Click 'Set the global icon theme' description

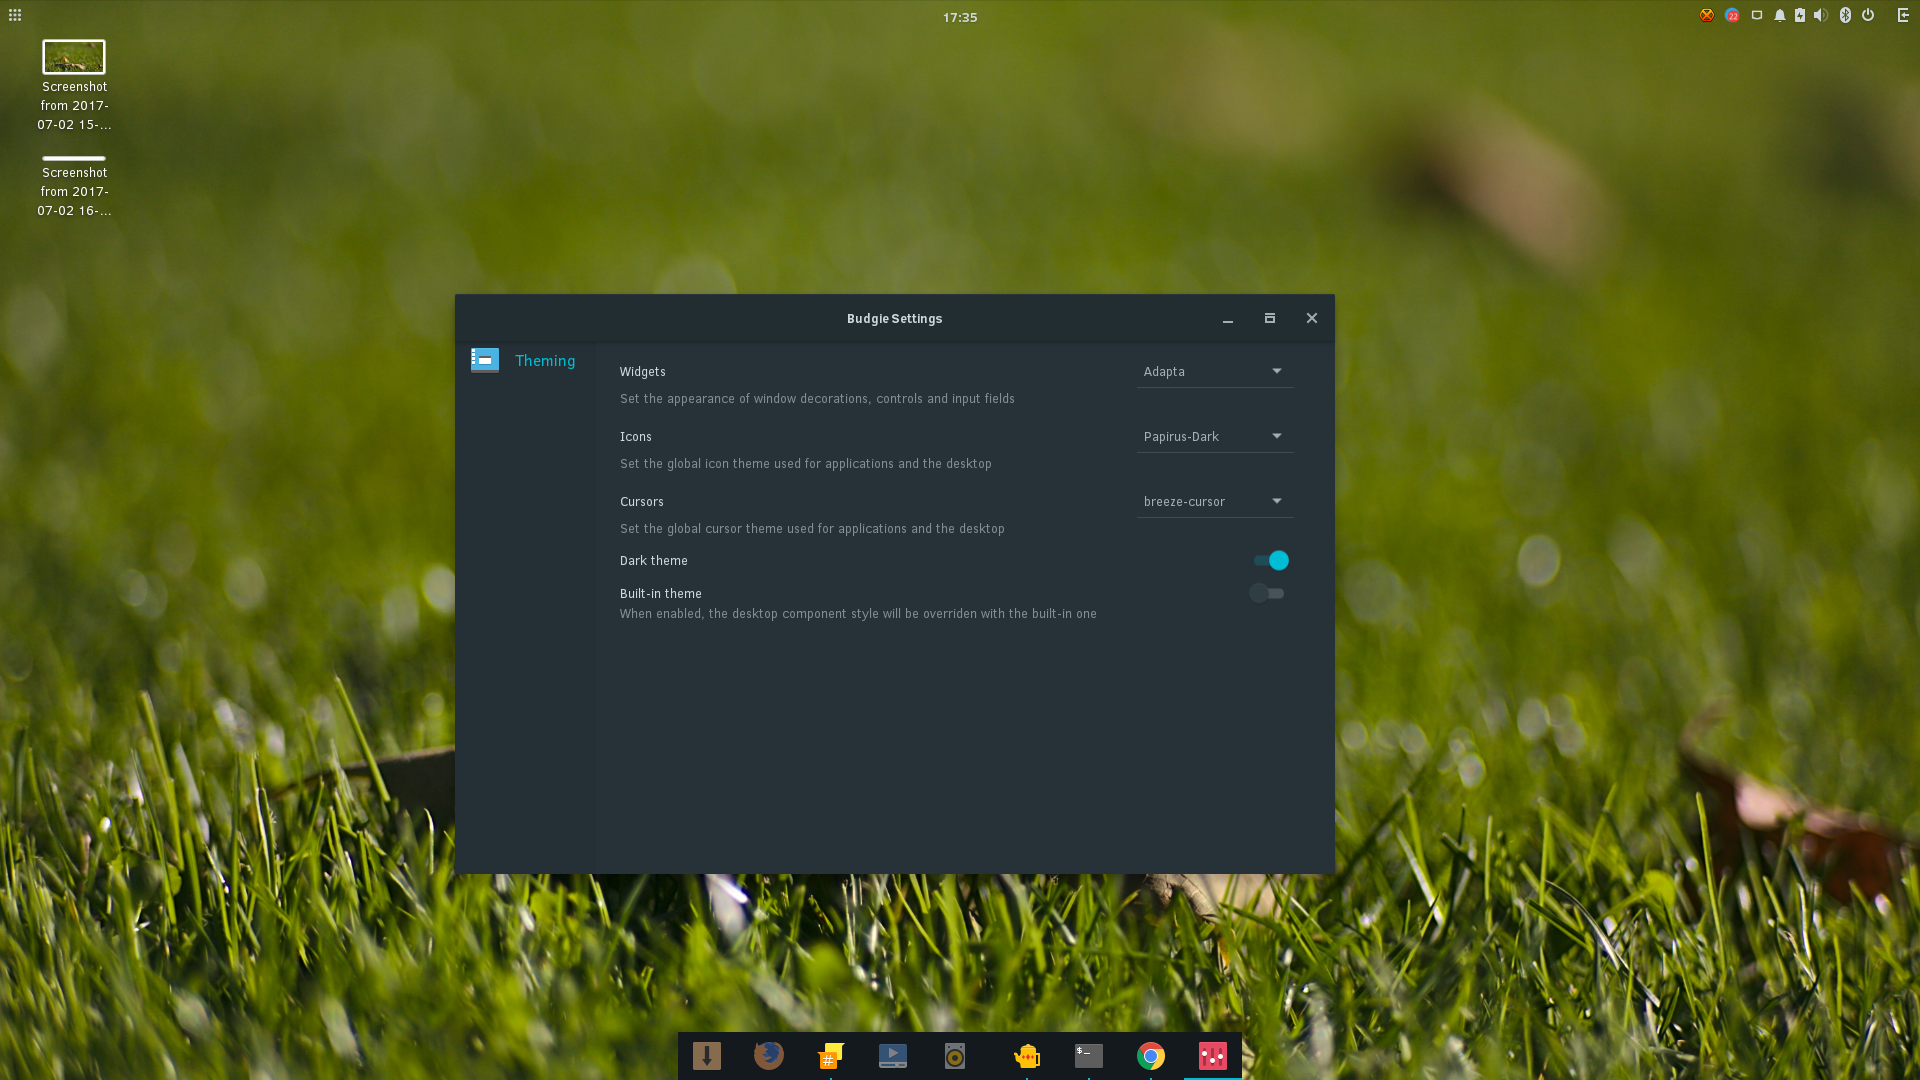805,464
